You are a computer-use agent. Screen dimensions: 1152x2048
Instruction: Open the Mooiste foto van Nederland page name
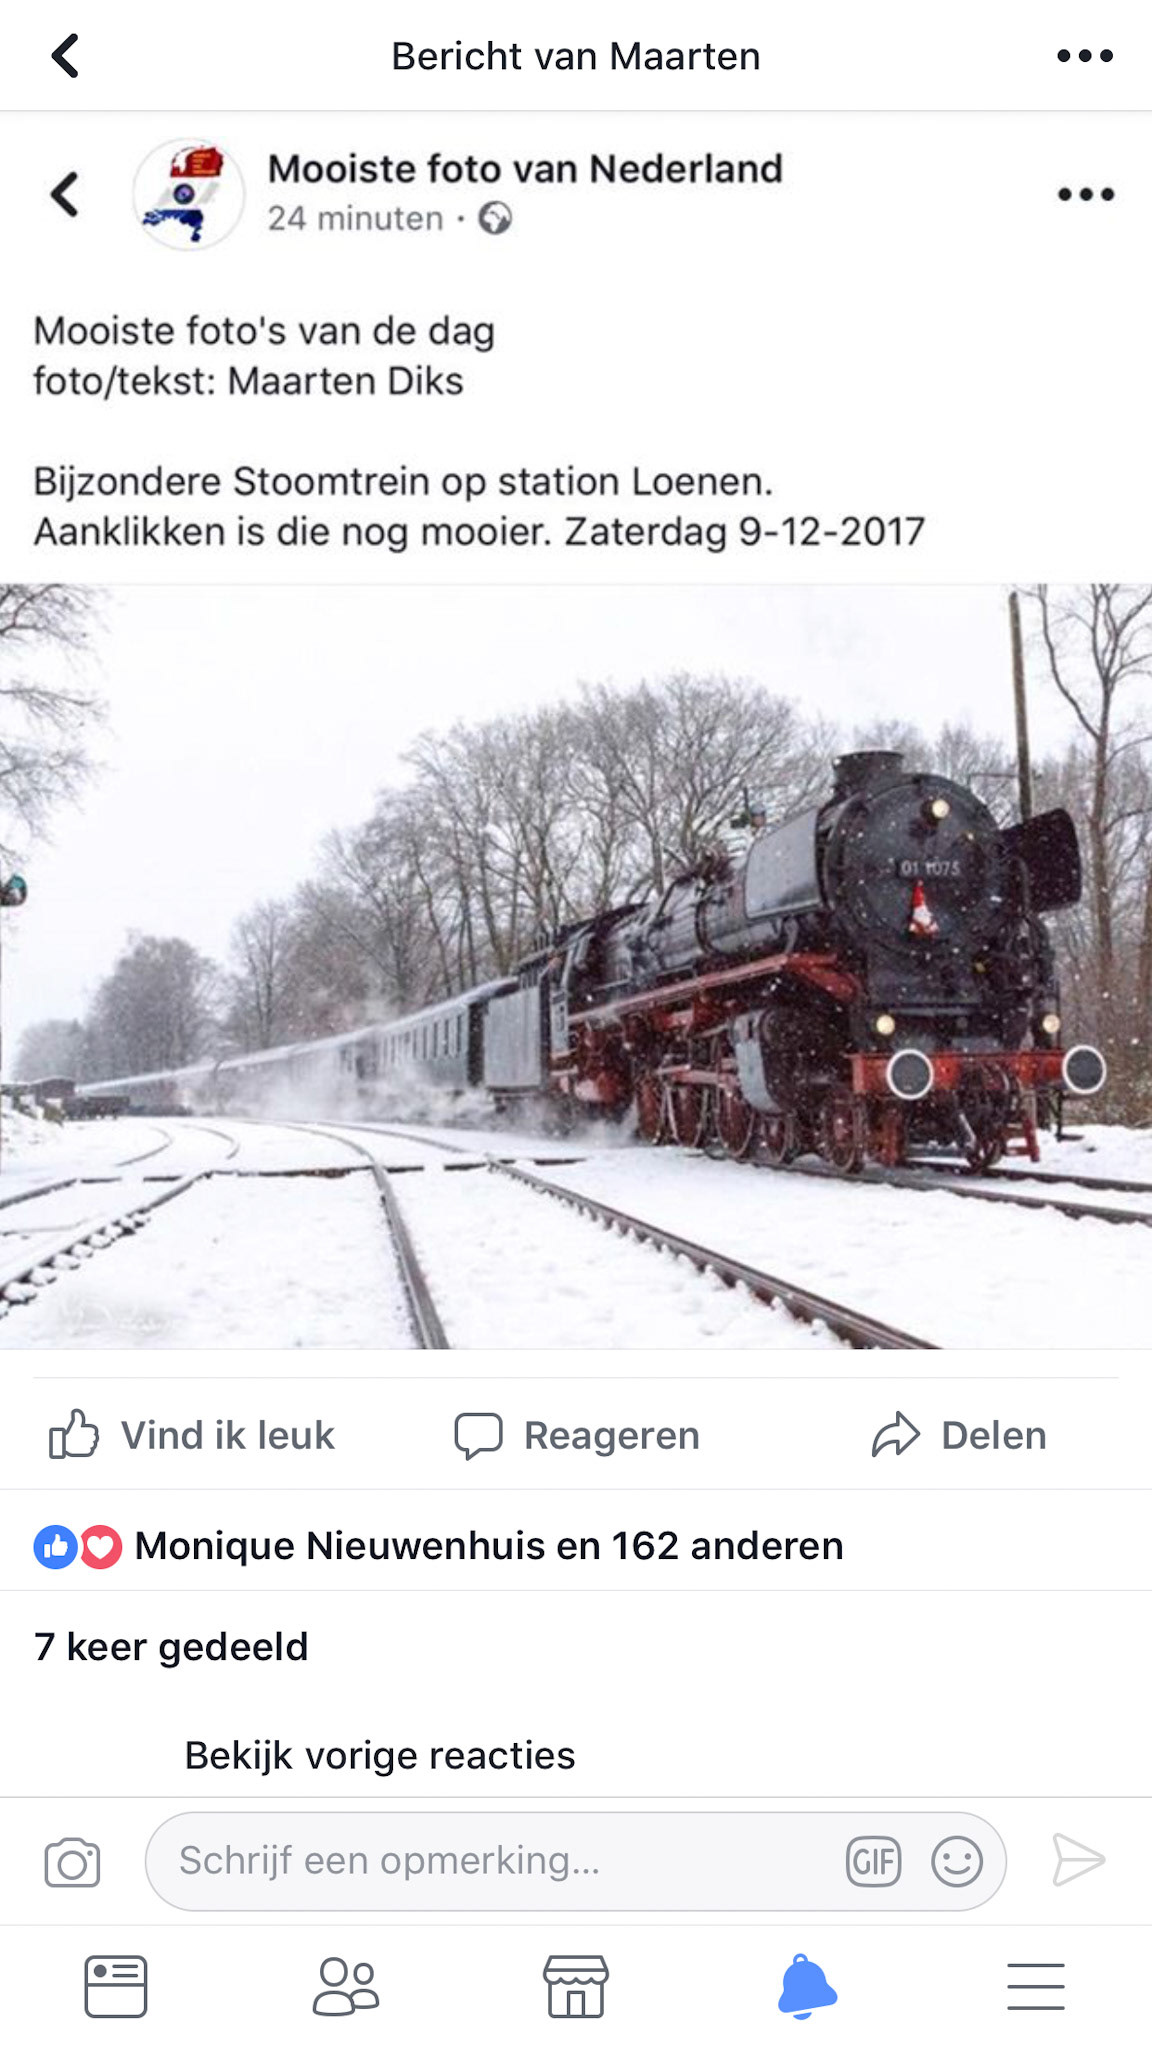coord(525,168)
